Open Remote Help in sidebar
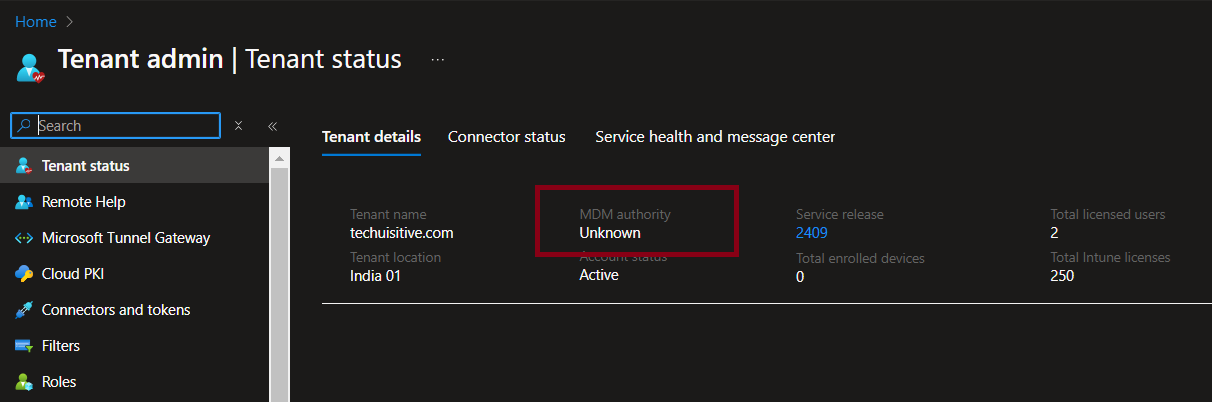The height and width of the screenshot is (405, 1212). [x=134, y=202]
